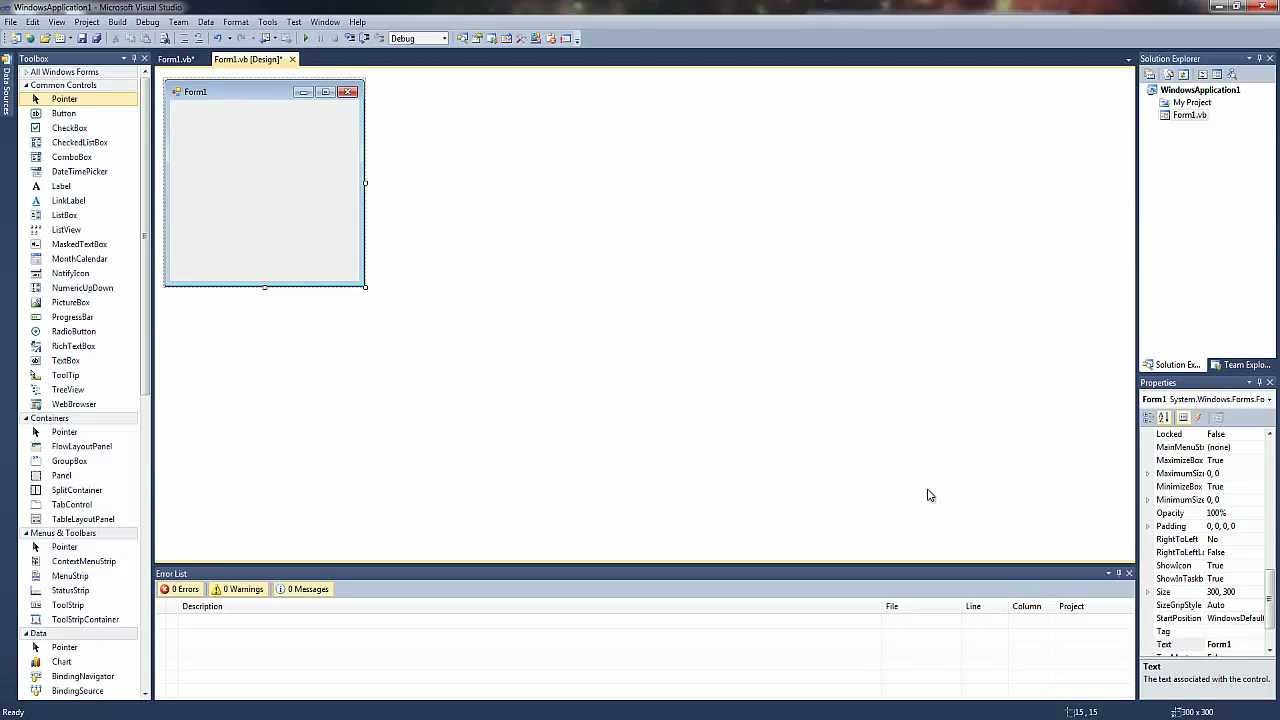
Task: Toggle auto-hide pin on Properties panel
Action: 1259,383
